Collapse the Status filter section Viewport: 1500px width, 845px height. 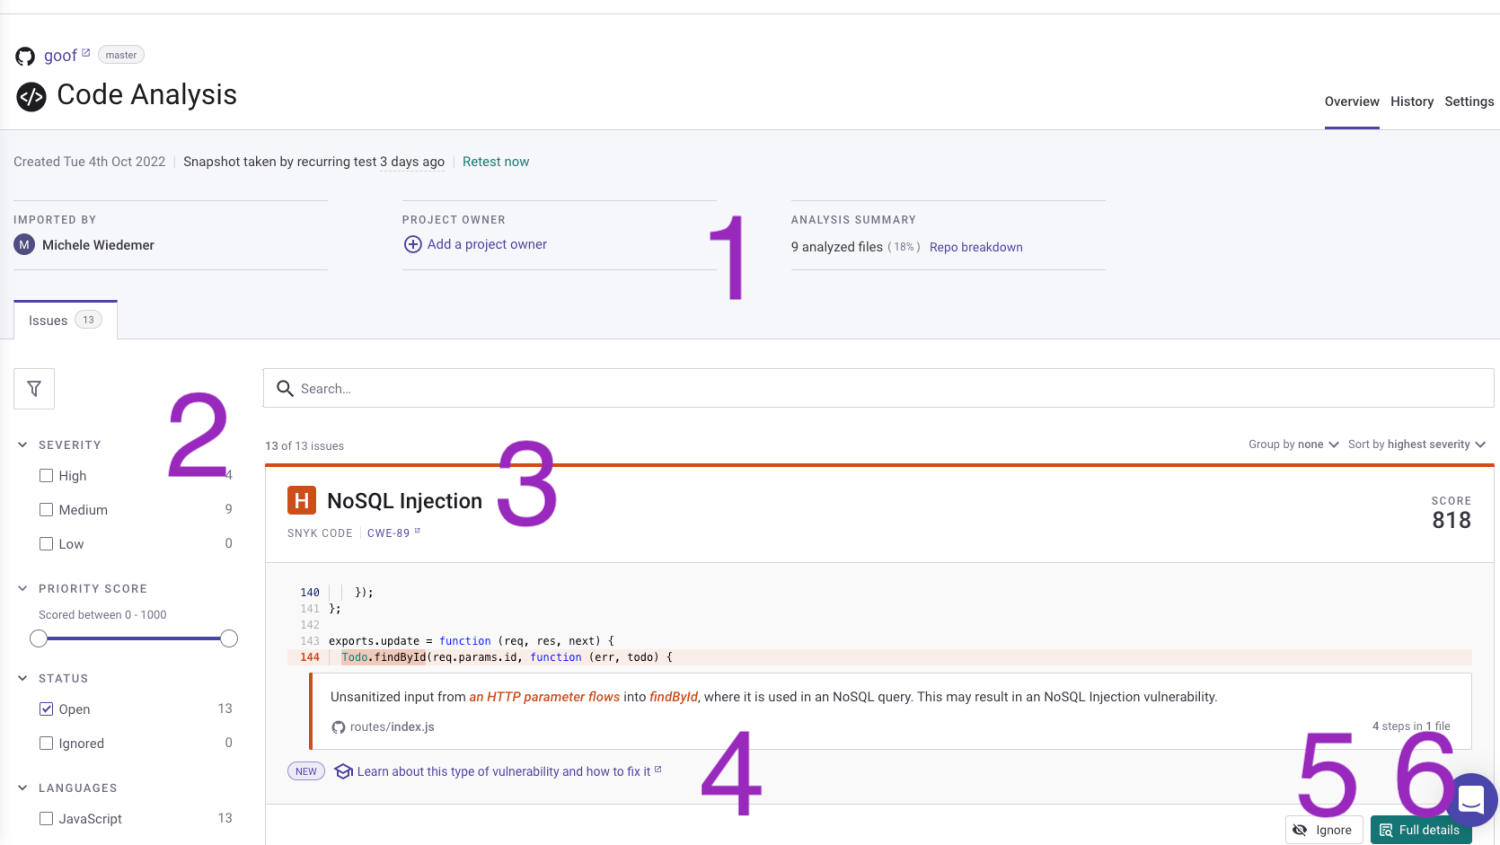point(23,678)
